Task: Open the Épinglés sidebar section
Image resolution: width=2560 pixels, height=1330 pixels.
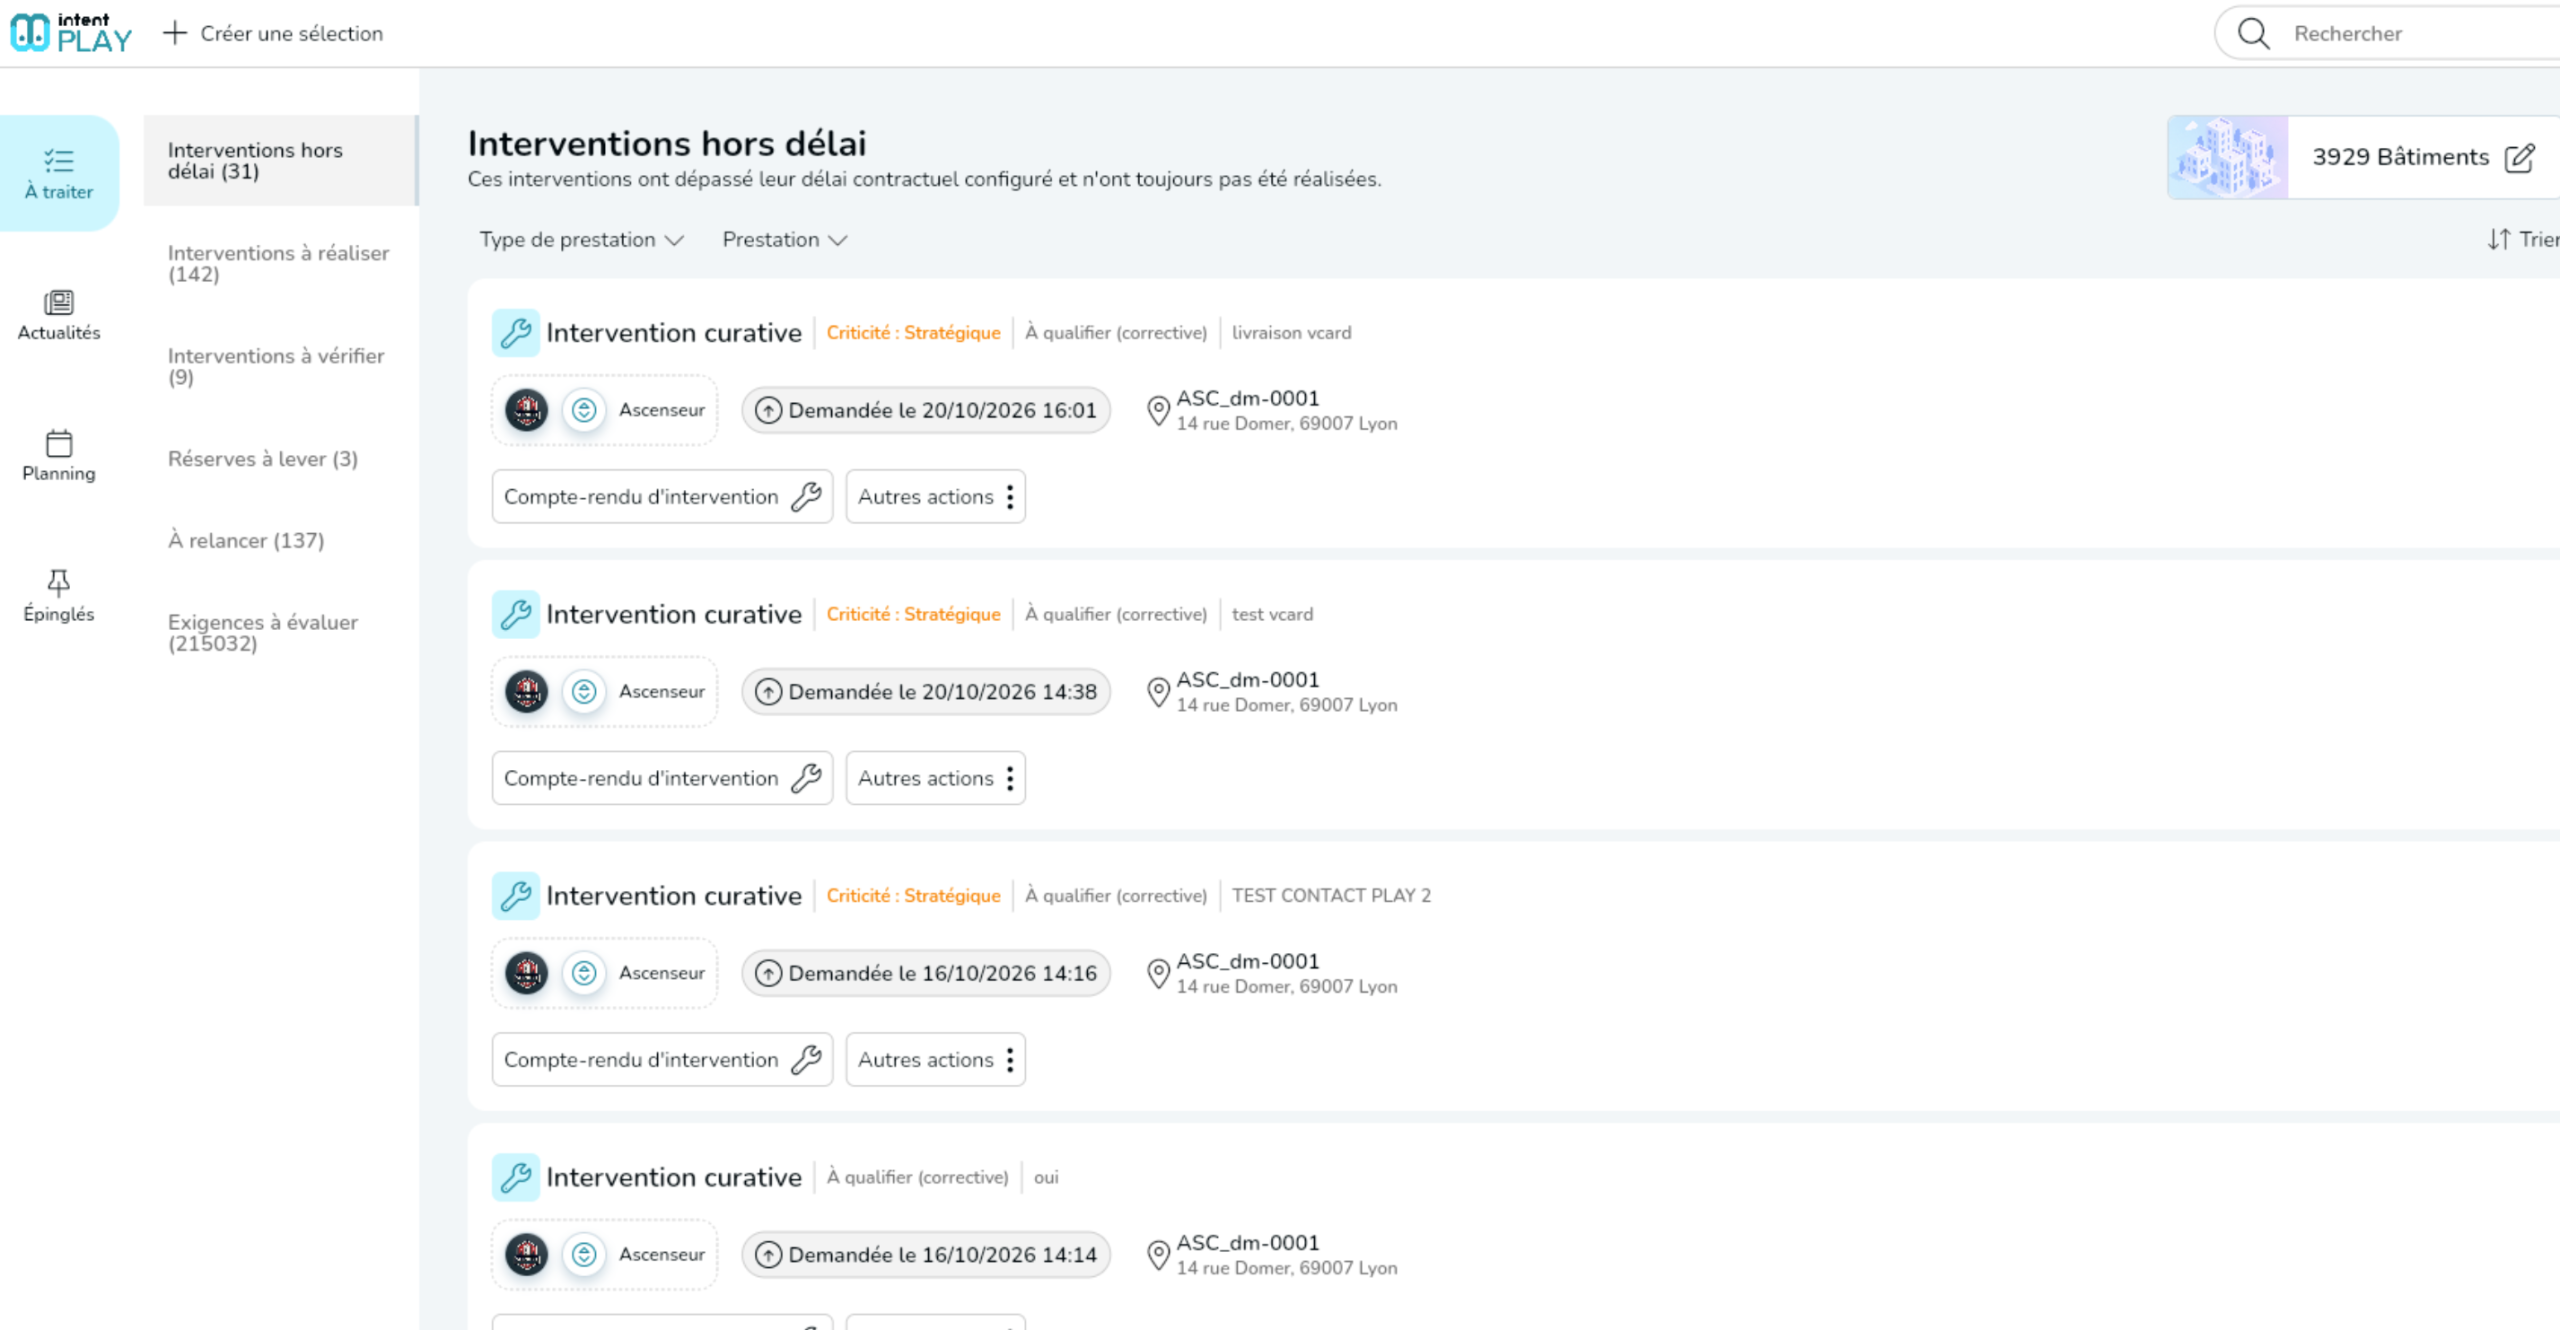Action: pyautogui.click(x=59, y=597)
